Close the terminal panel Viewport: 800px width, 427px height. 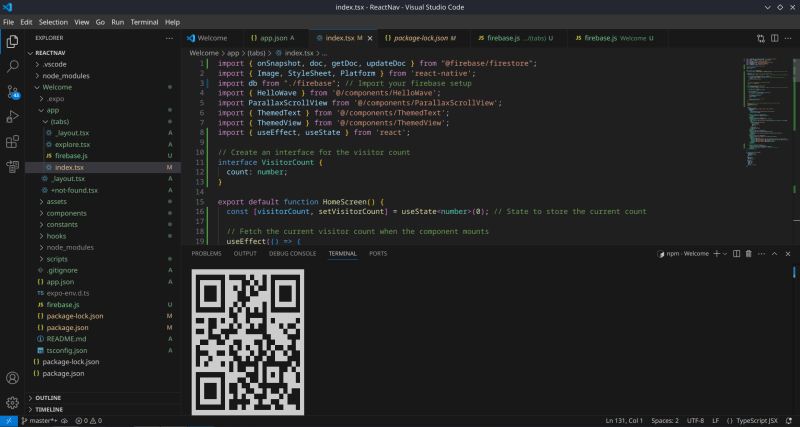pos(788,254)
